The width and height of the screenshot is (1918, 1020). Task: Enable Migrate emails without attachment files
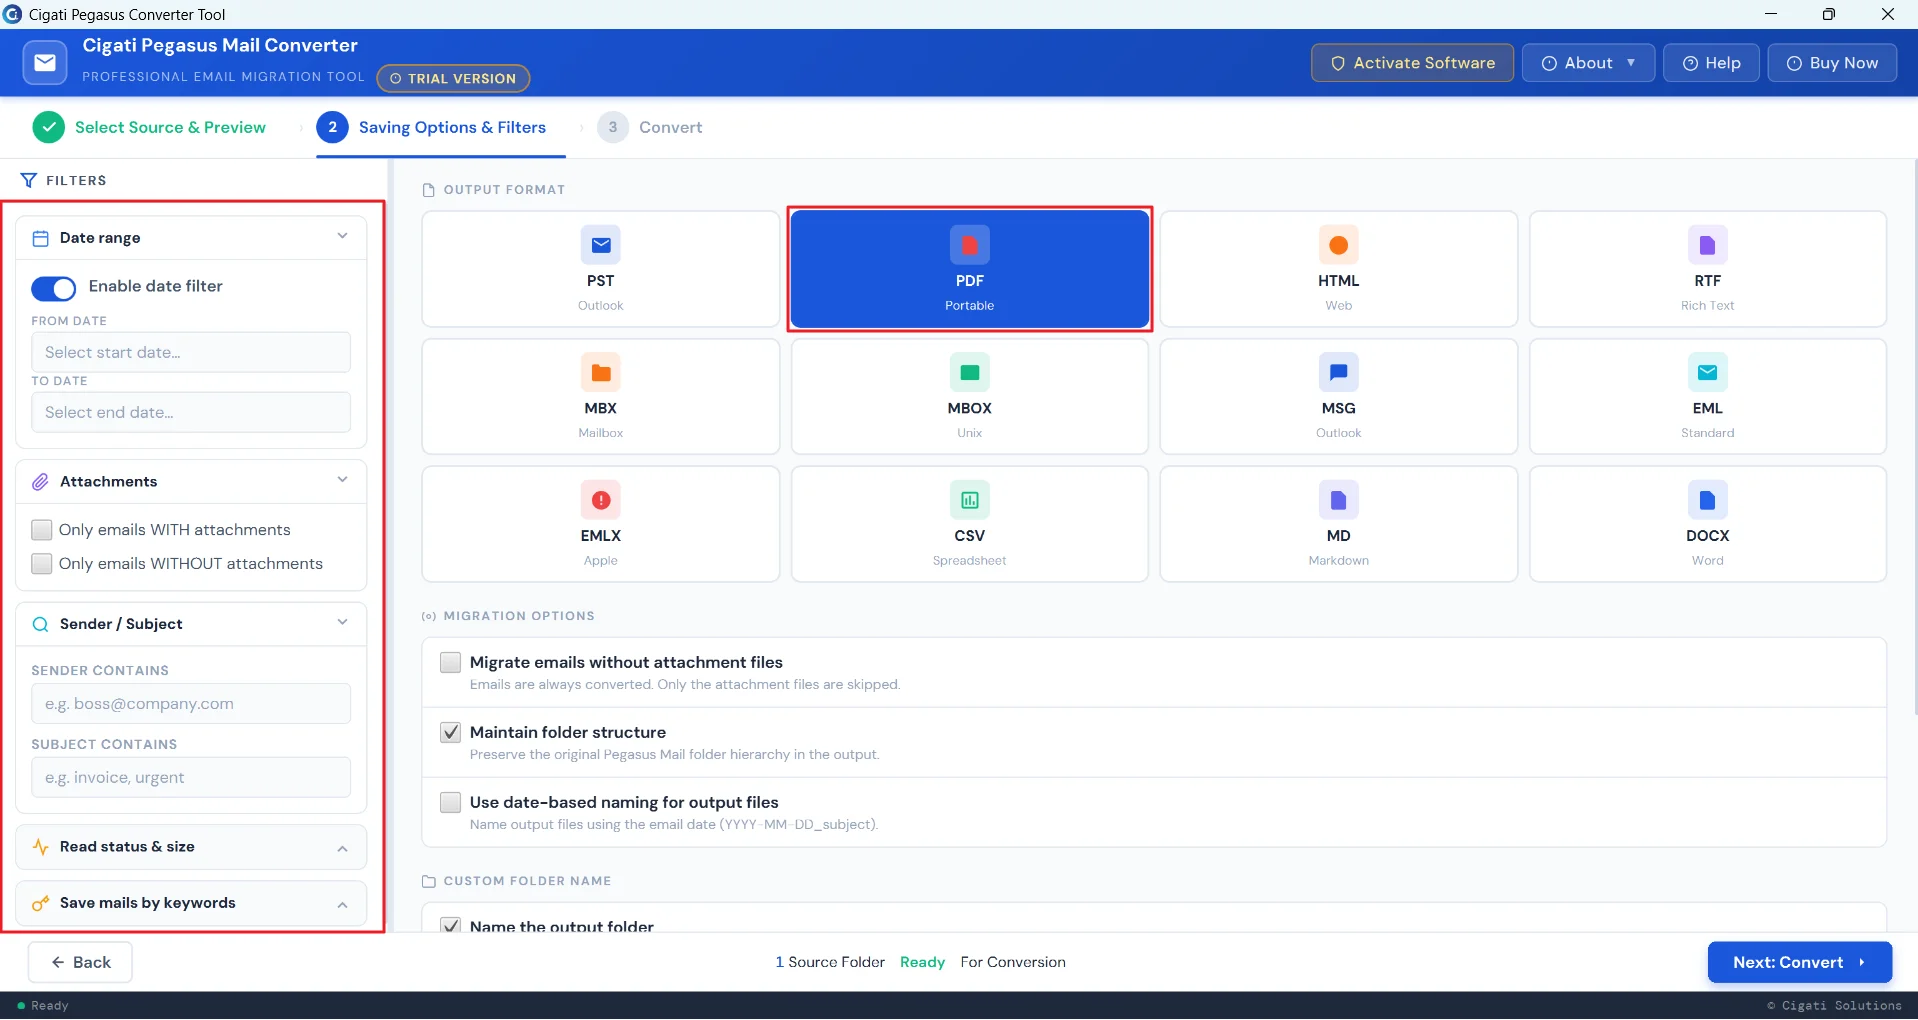click(451, 662)
